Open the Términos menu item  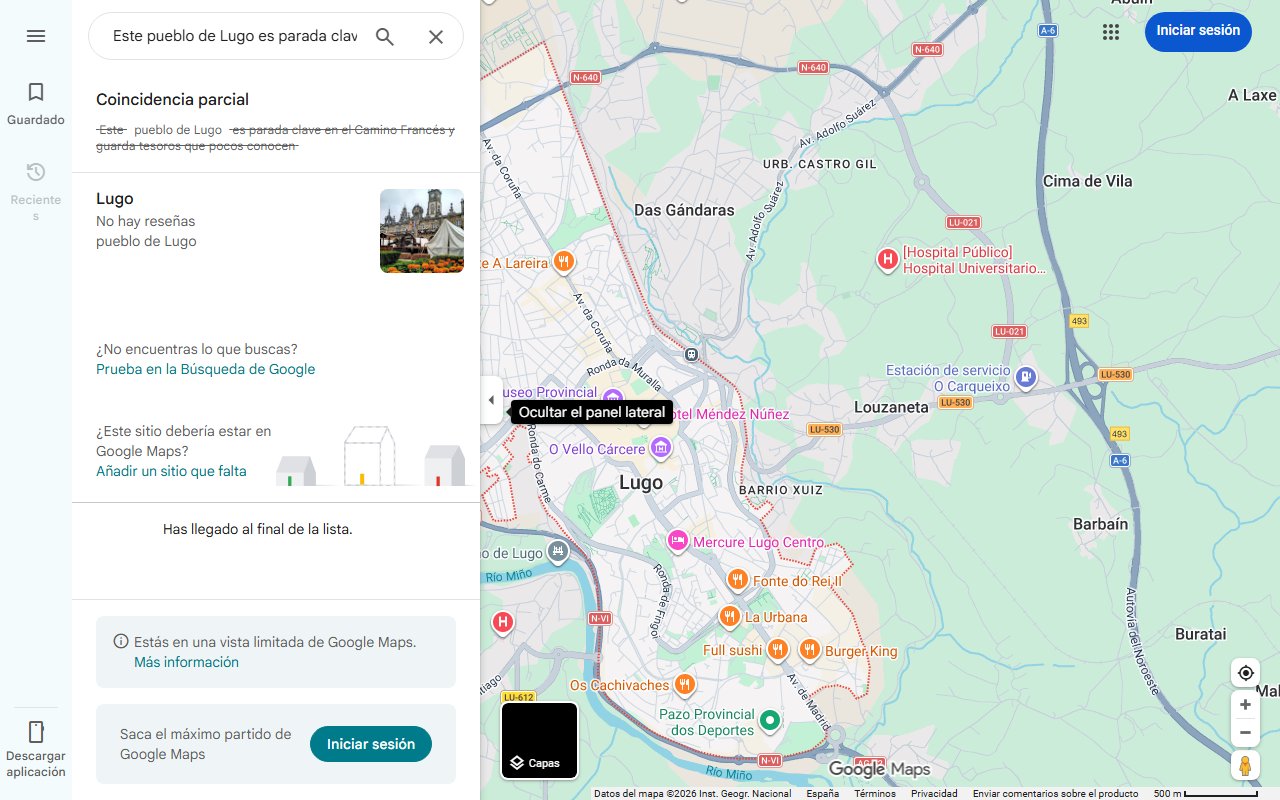[875, 792]
